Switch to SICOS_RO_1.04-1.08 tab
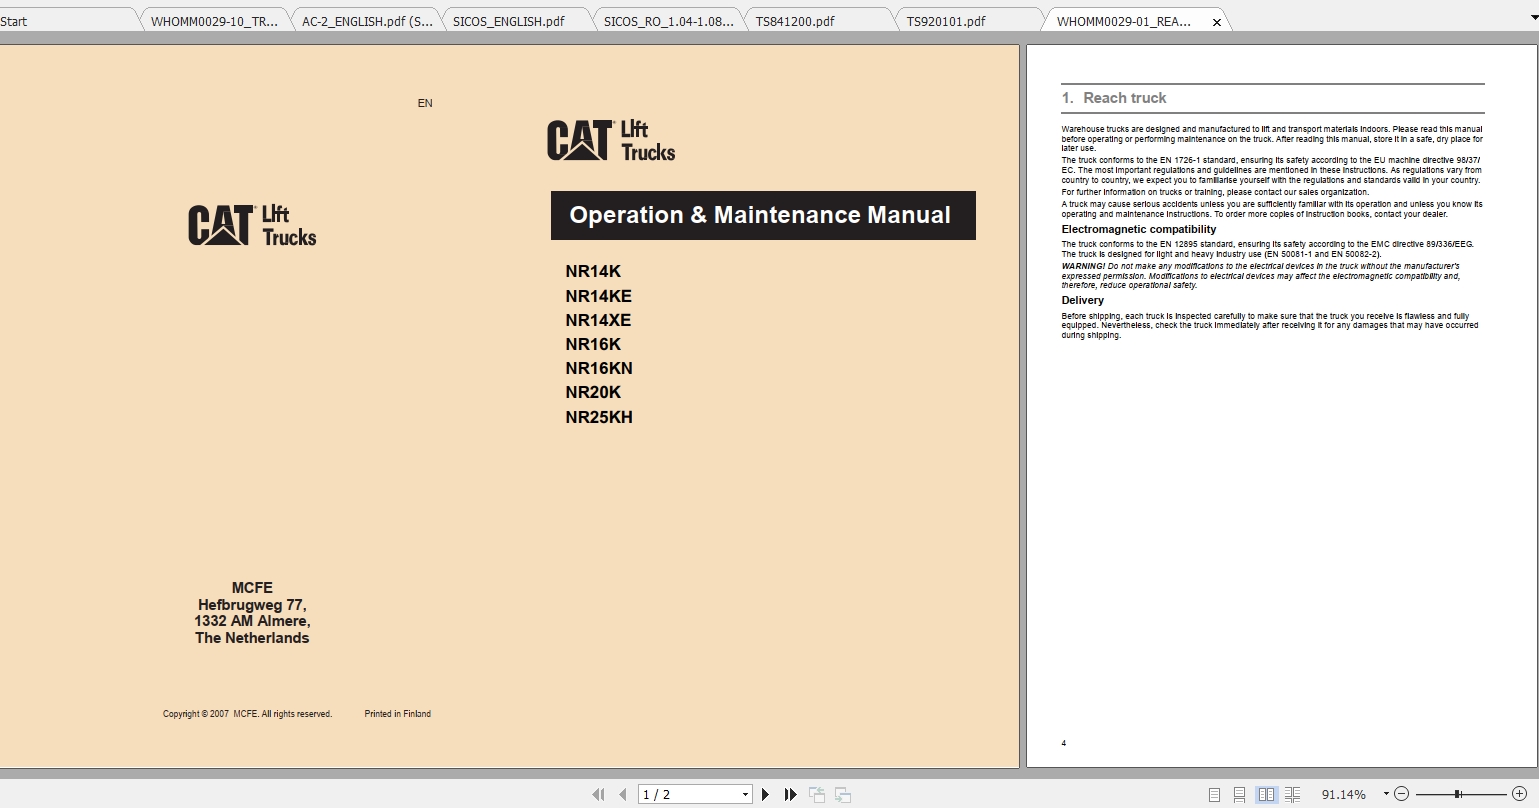 (x=669, y=21)
